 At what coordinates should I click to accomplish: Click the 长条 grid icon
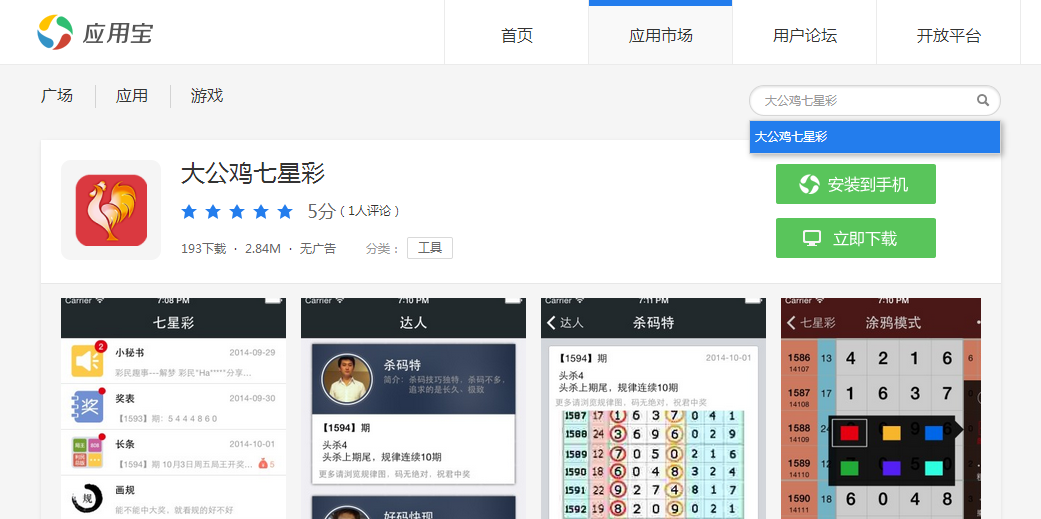88,452
